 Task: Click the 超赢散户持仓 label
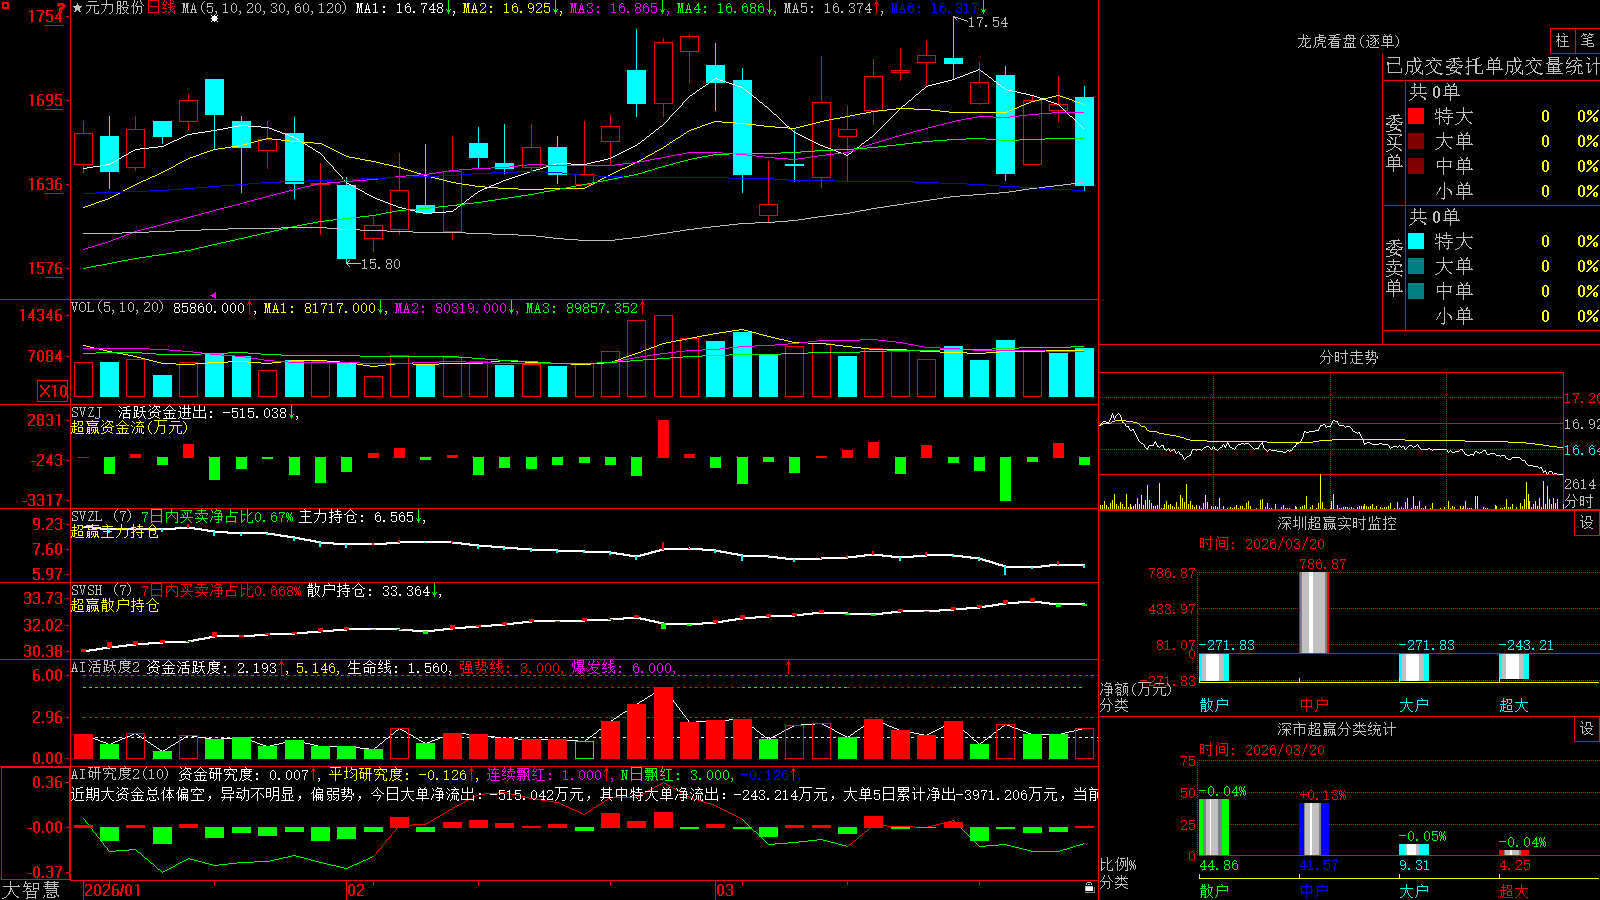pos(115,605)
